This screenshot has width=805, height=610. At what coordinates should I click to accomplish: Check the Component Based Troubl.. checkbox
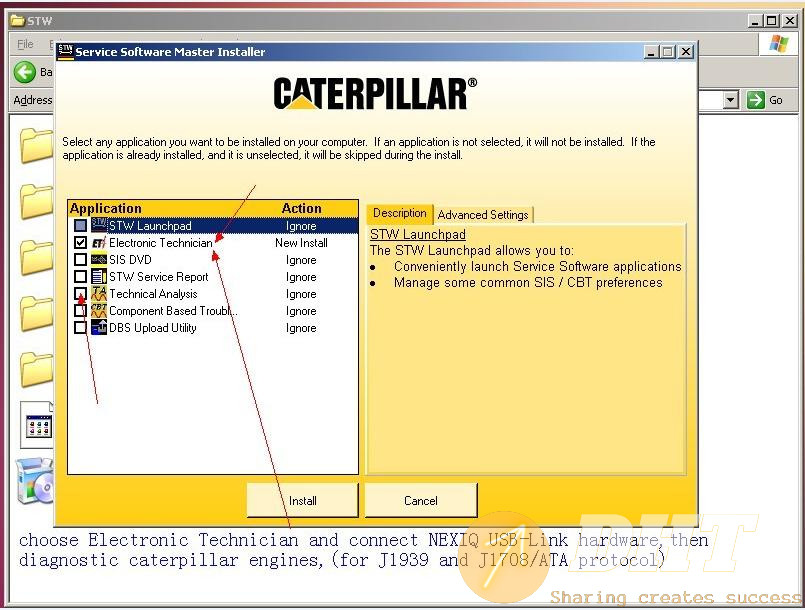click(x=81, y=311)
